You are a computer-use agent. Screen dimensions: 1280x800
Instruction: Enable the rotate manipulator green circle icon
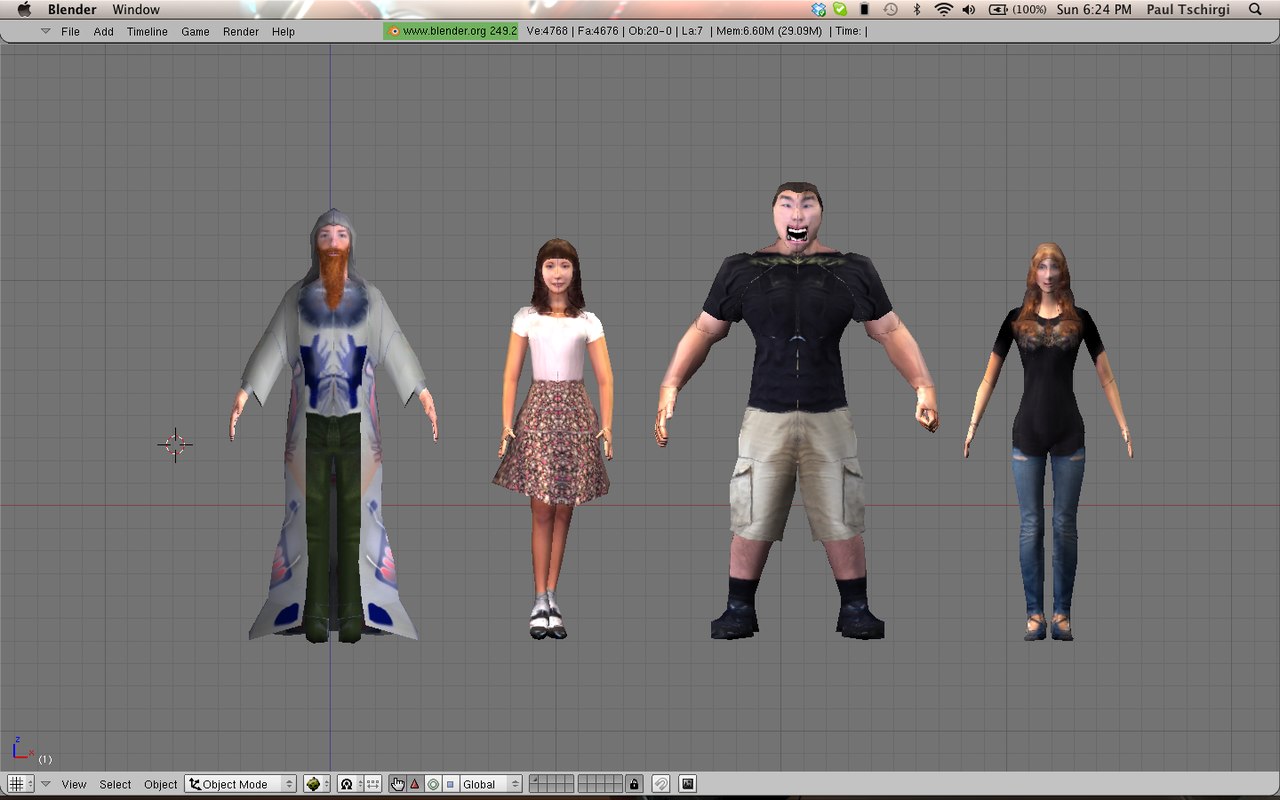coord(431,783)
